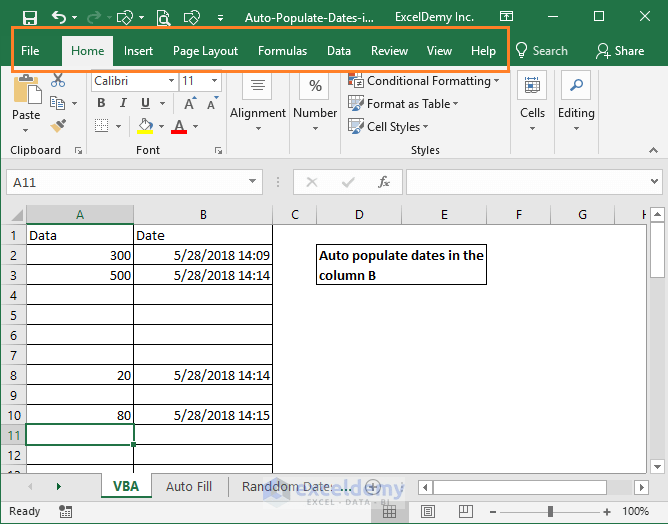The height and width of the screenshot is (524, 668).
Task: Click the vertical scrollbar down arrow
Action: 657,466
